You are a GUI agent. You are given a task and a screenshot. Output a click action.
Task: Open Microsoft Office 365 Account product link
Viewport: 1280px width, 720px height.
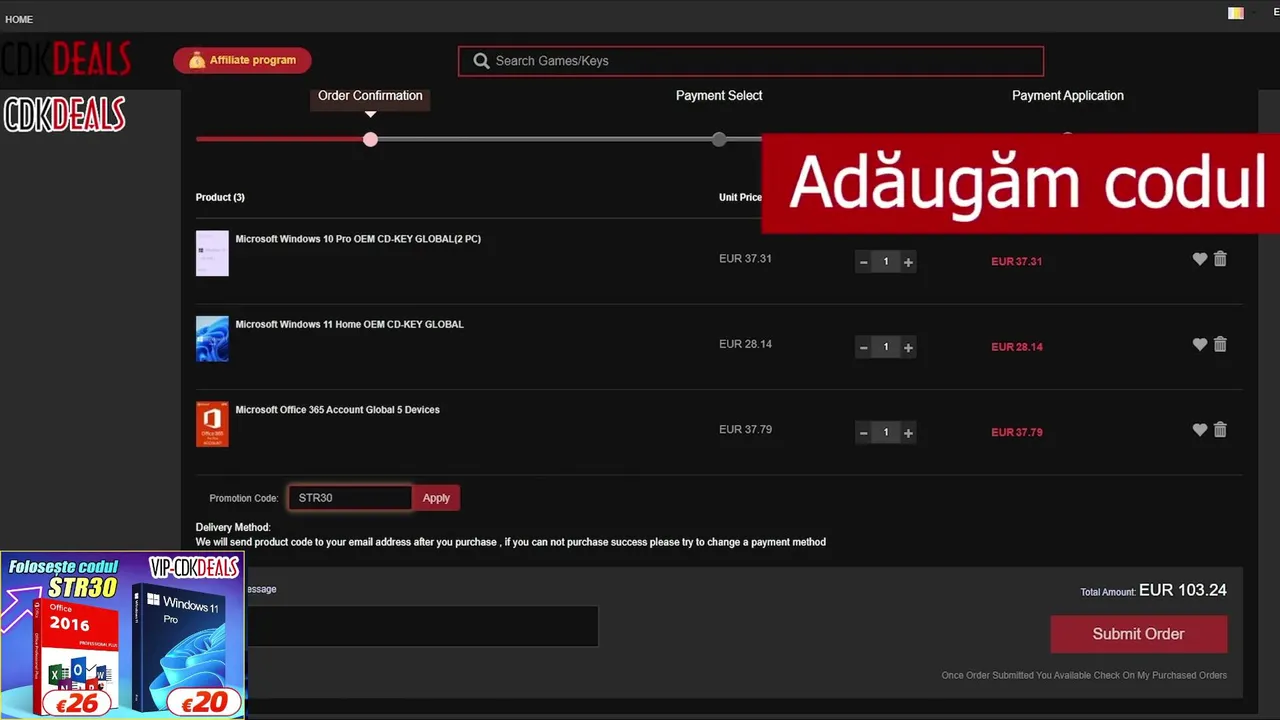(x=337, y=410)
